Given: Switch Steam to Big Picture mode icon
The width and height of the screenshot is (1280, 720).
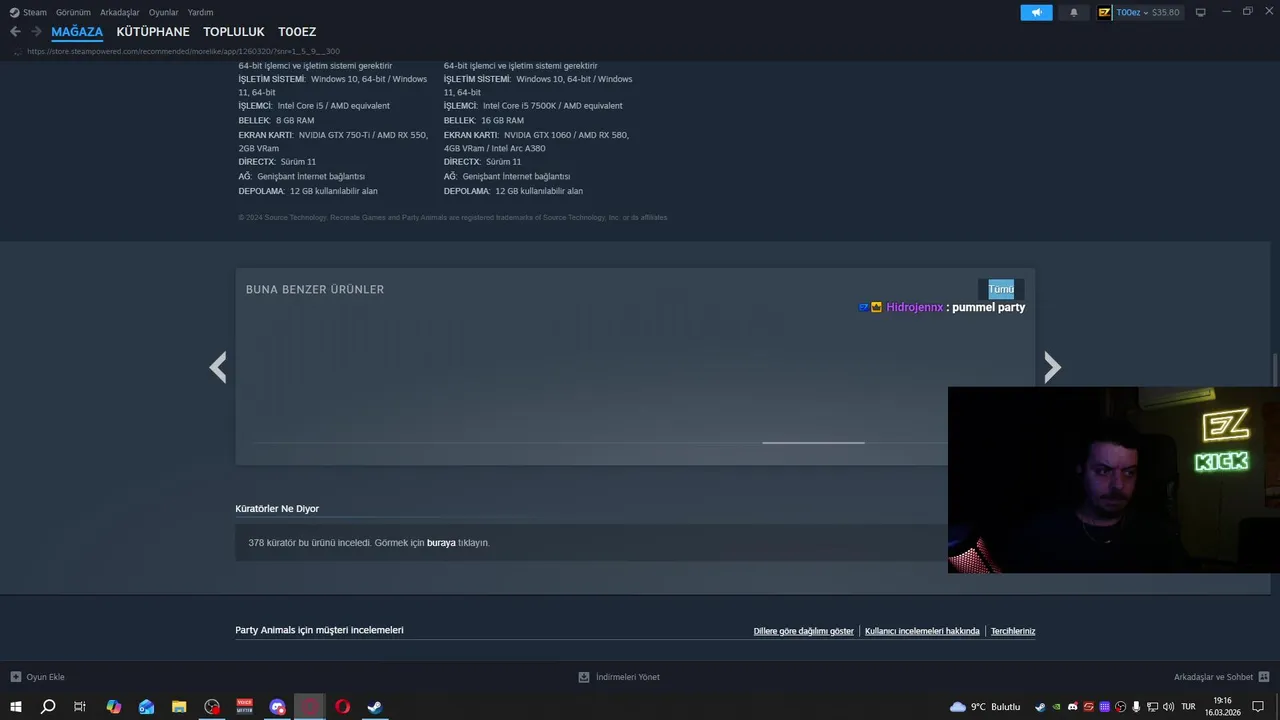Looking at the screenshot, I should (x=1201, y=12).
